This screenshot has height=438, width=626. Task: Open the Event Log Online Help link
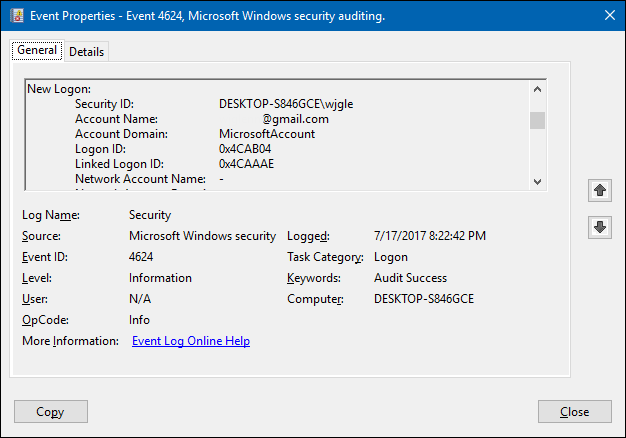pos(190,341)
